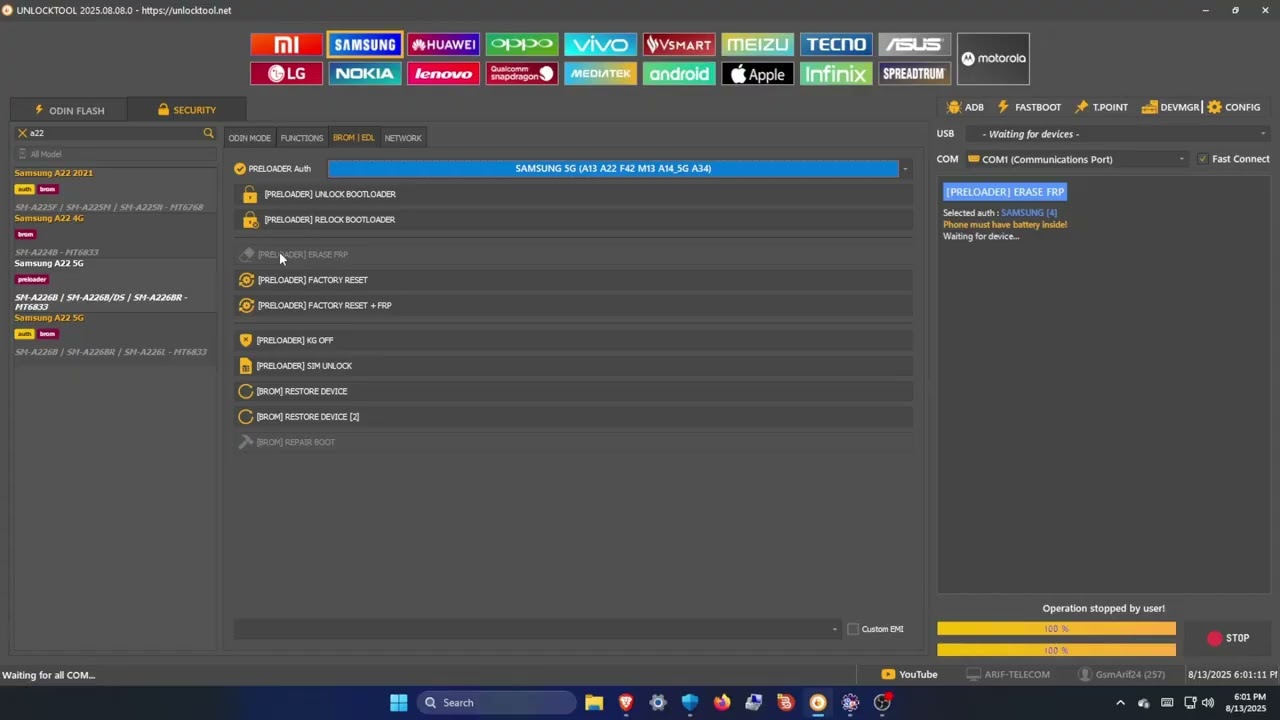The width and height of the screenshot is (1280, 720).
Task: Open File Explorer from the taskbar
Action: pyautogui.click(x=594, y=703)
